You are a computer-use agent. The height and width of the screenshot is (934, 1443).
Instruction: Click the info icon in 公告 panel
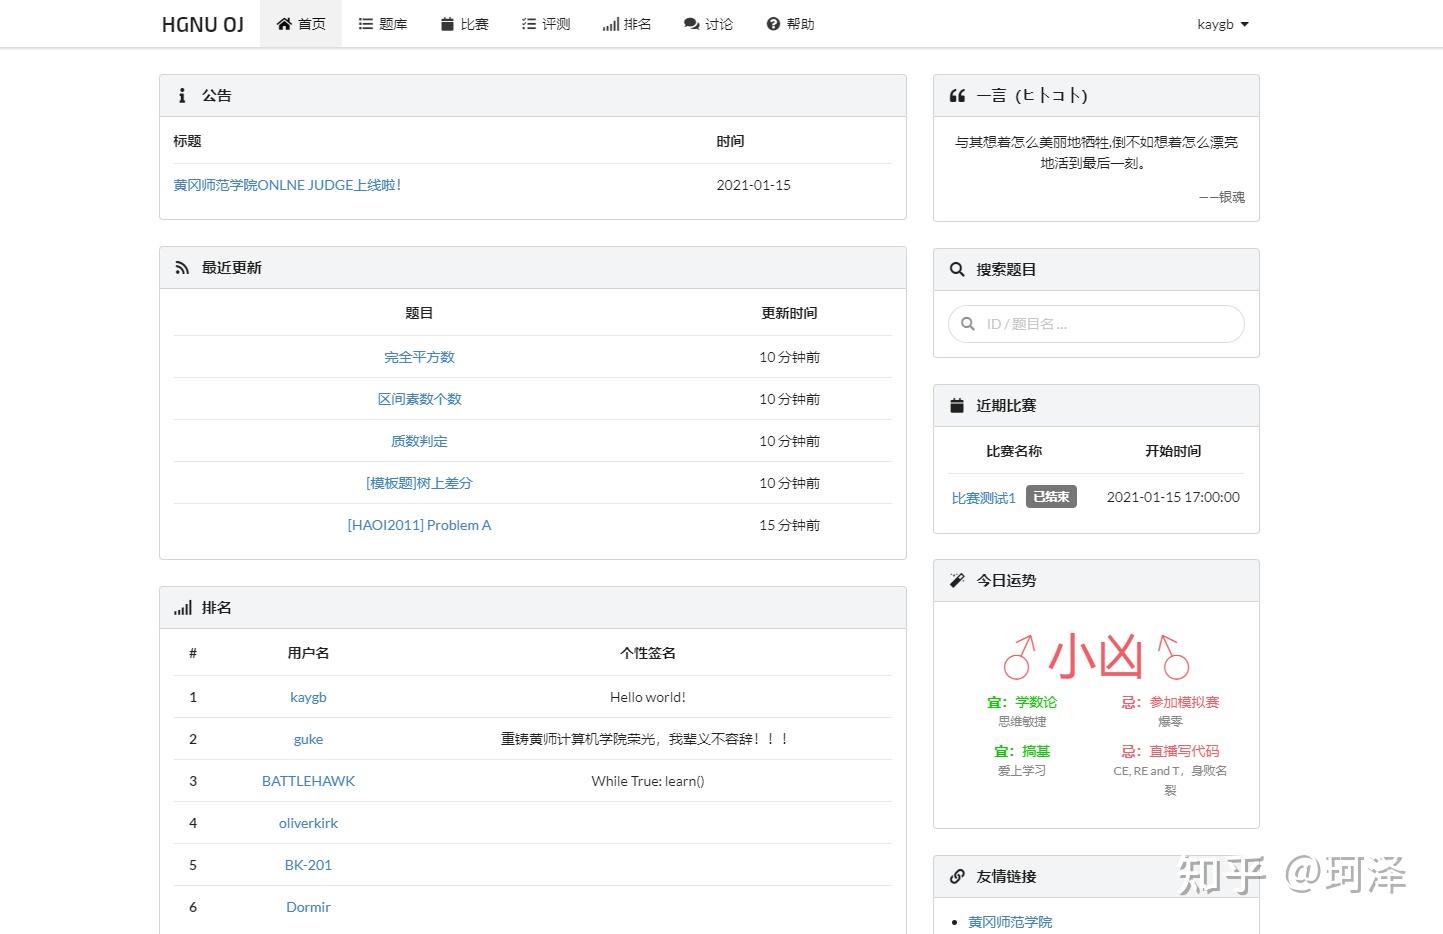(x=181, y=95)
